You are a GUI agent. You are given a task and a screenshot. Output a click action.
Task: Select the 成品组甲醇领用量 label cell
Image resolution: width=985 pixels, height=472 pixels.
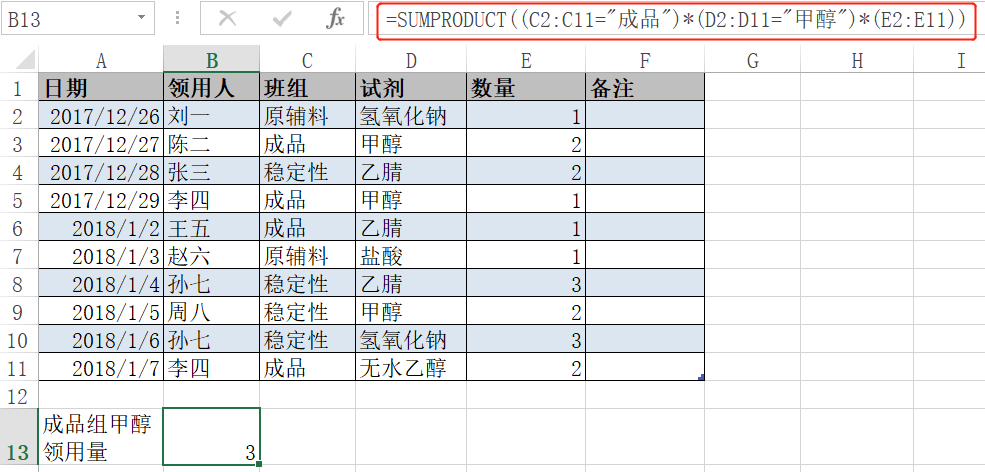point(101,437)
